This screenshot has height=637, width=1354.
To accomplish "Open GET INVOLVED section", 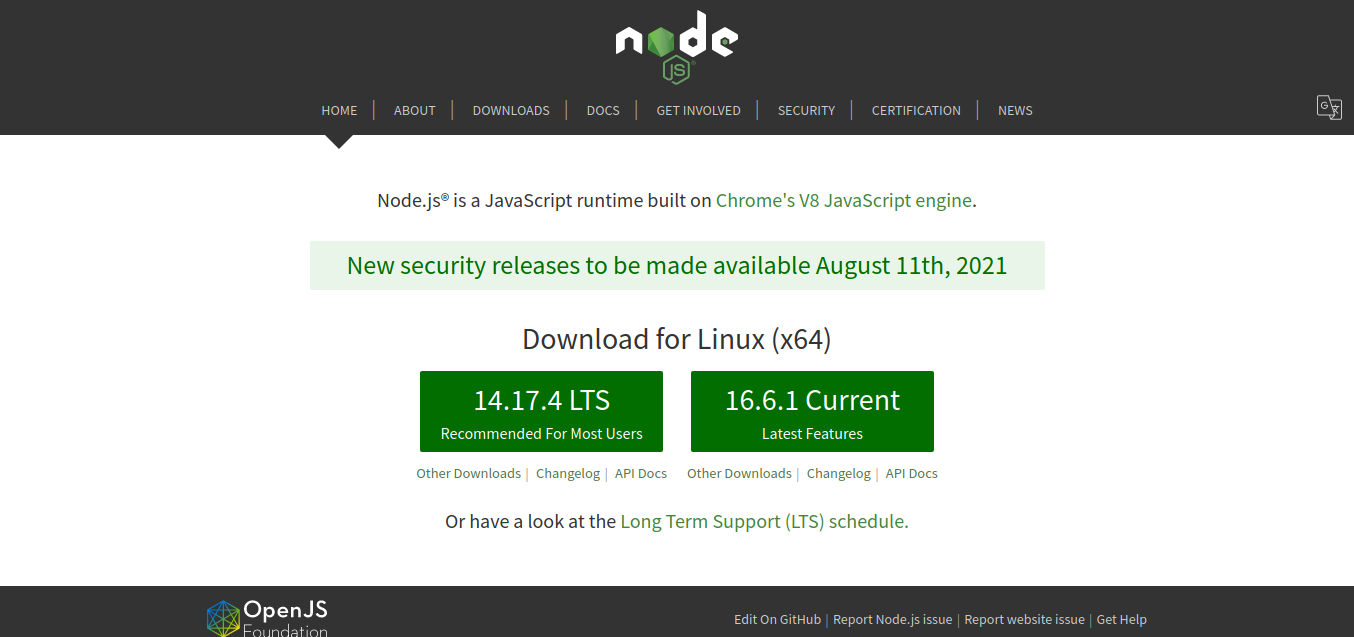I will (x=698, y=110).
